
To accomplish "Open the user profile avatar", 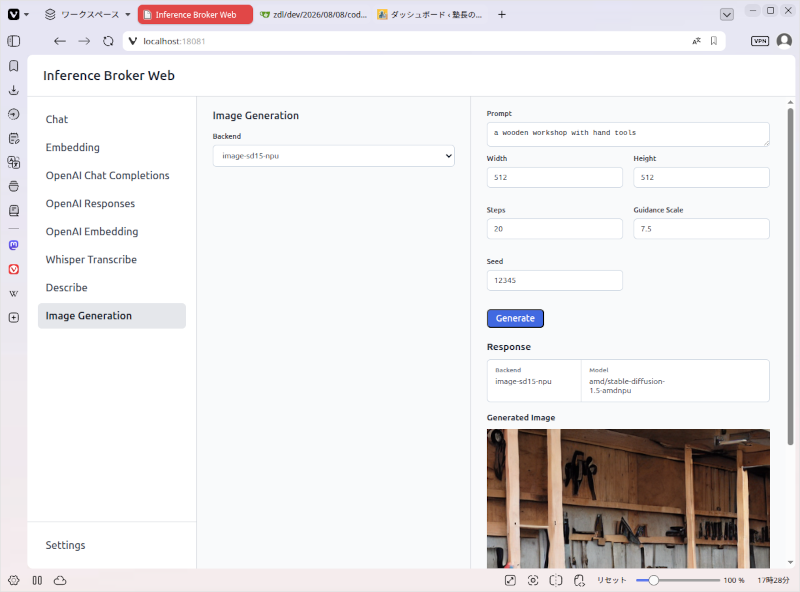I will click(x=784, y=41).
